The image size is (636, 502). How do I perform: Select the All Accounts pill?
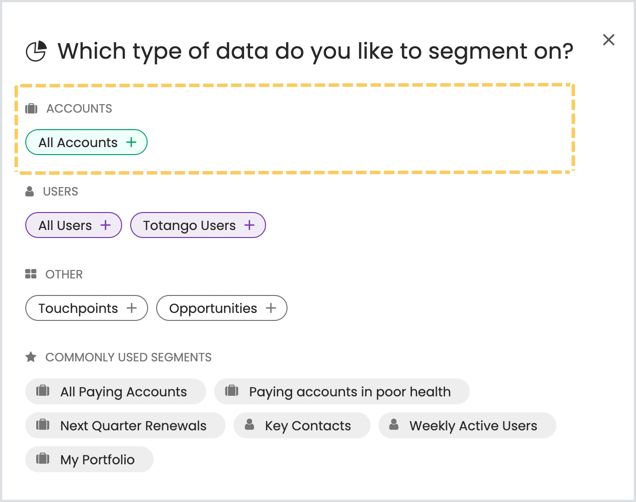coord(86,142)
